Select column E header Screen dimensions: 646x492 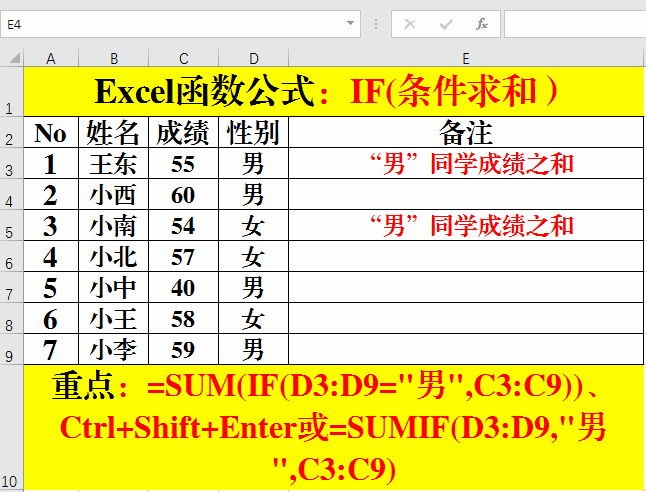[466, 59]
